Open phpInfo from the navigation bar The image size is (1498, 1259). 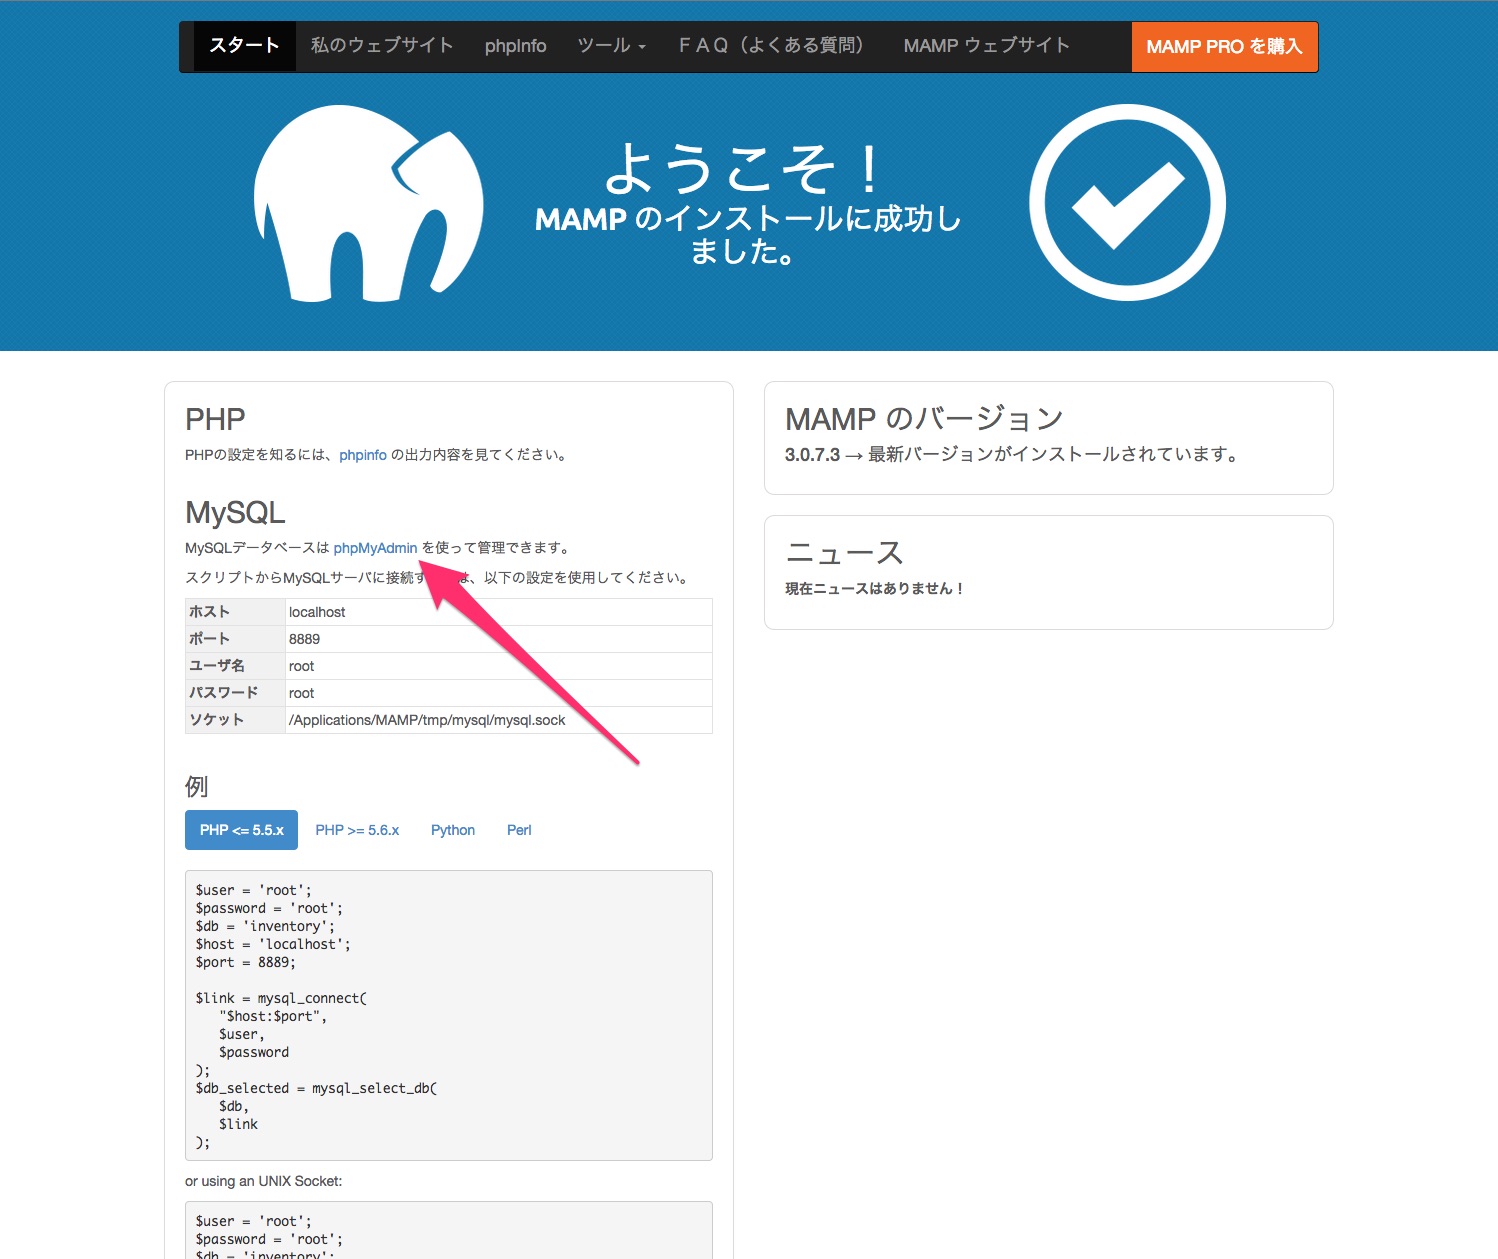tap(515, 46)
